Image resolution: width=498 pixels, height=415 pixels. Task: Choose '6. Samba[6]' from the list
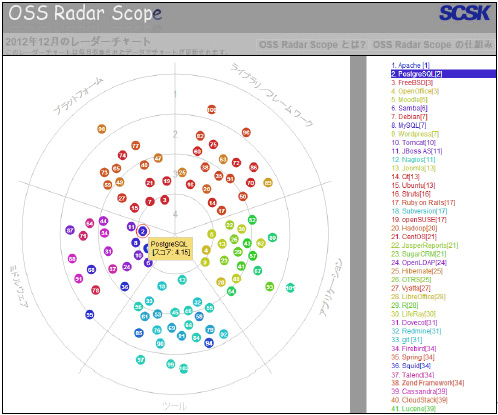coord(409,108)
